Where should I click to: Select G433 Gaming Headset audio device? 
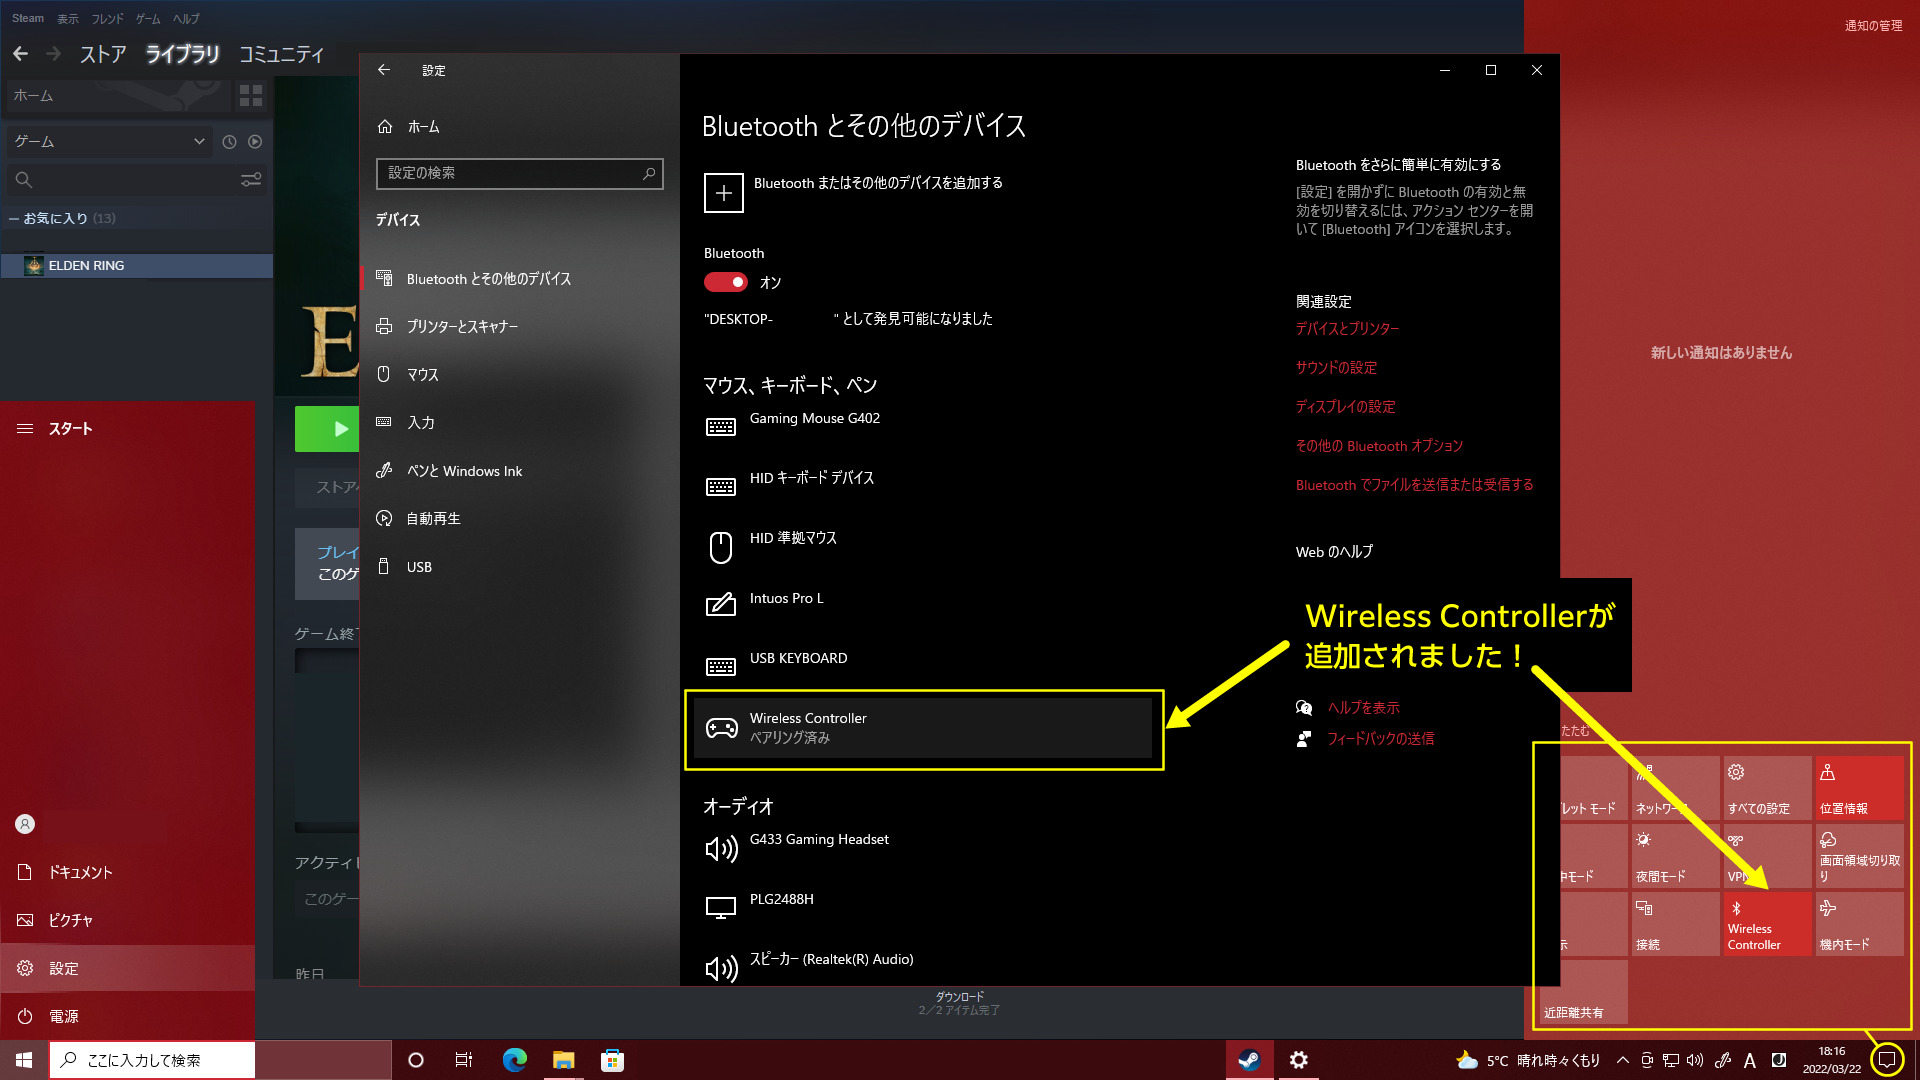(x=819, y=840)
